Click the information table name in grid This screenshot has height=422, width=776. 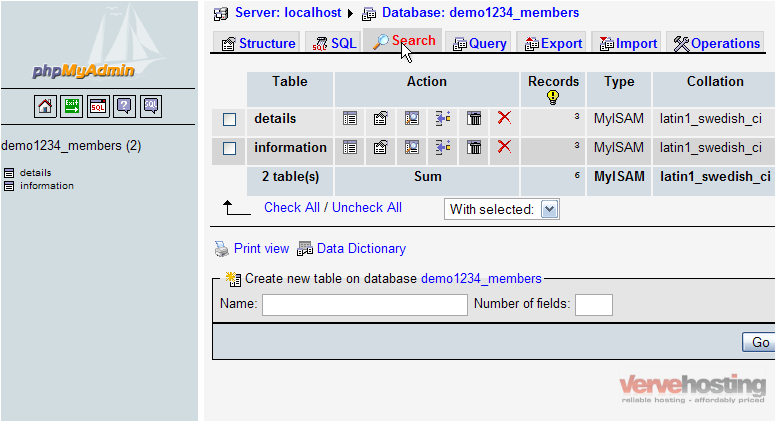coord(291,147)
